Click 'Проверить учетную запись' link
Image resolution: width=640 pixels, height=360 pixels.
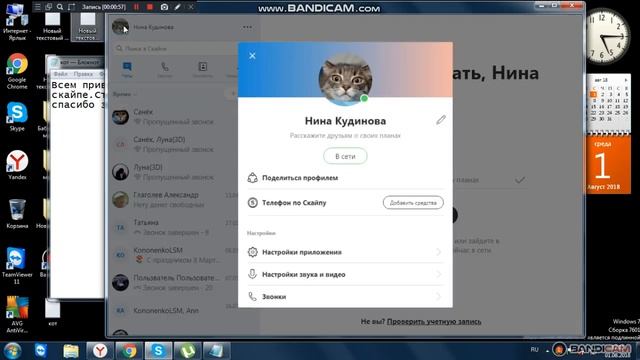(x=434, y=322)
